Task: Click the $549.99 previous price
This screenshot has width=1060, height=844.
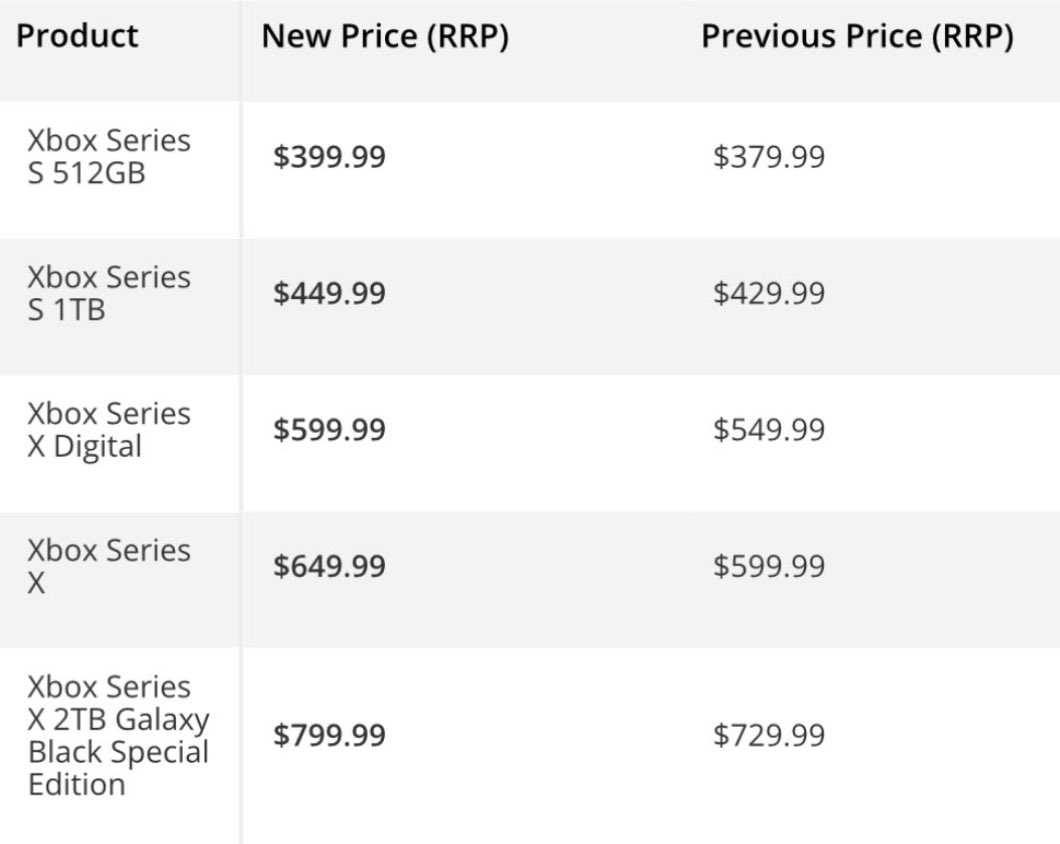Action: pyautogui.click(x=769, y=430)
